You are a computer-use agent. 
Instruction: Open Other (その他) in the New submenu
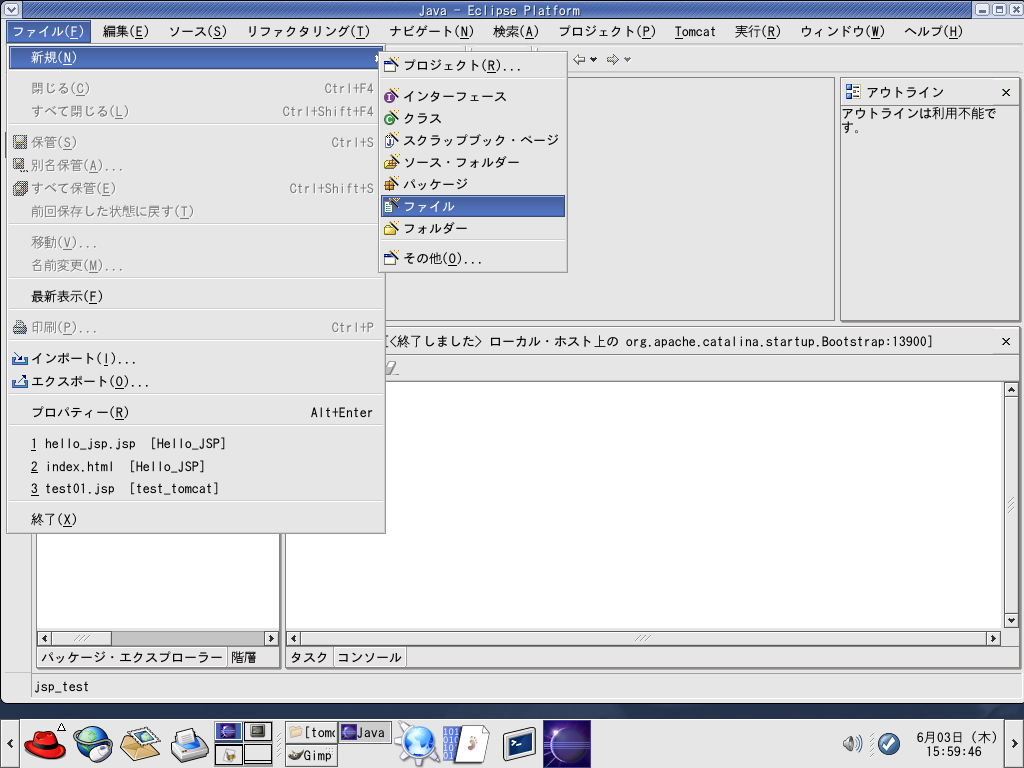473,259
